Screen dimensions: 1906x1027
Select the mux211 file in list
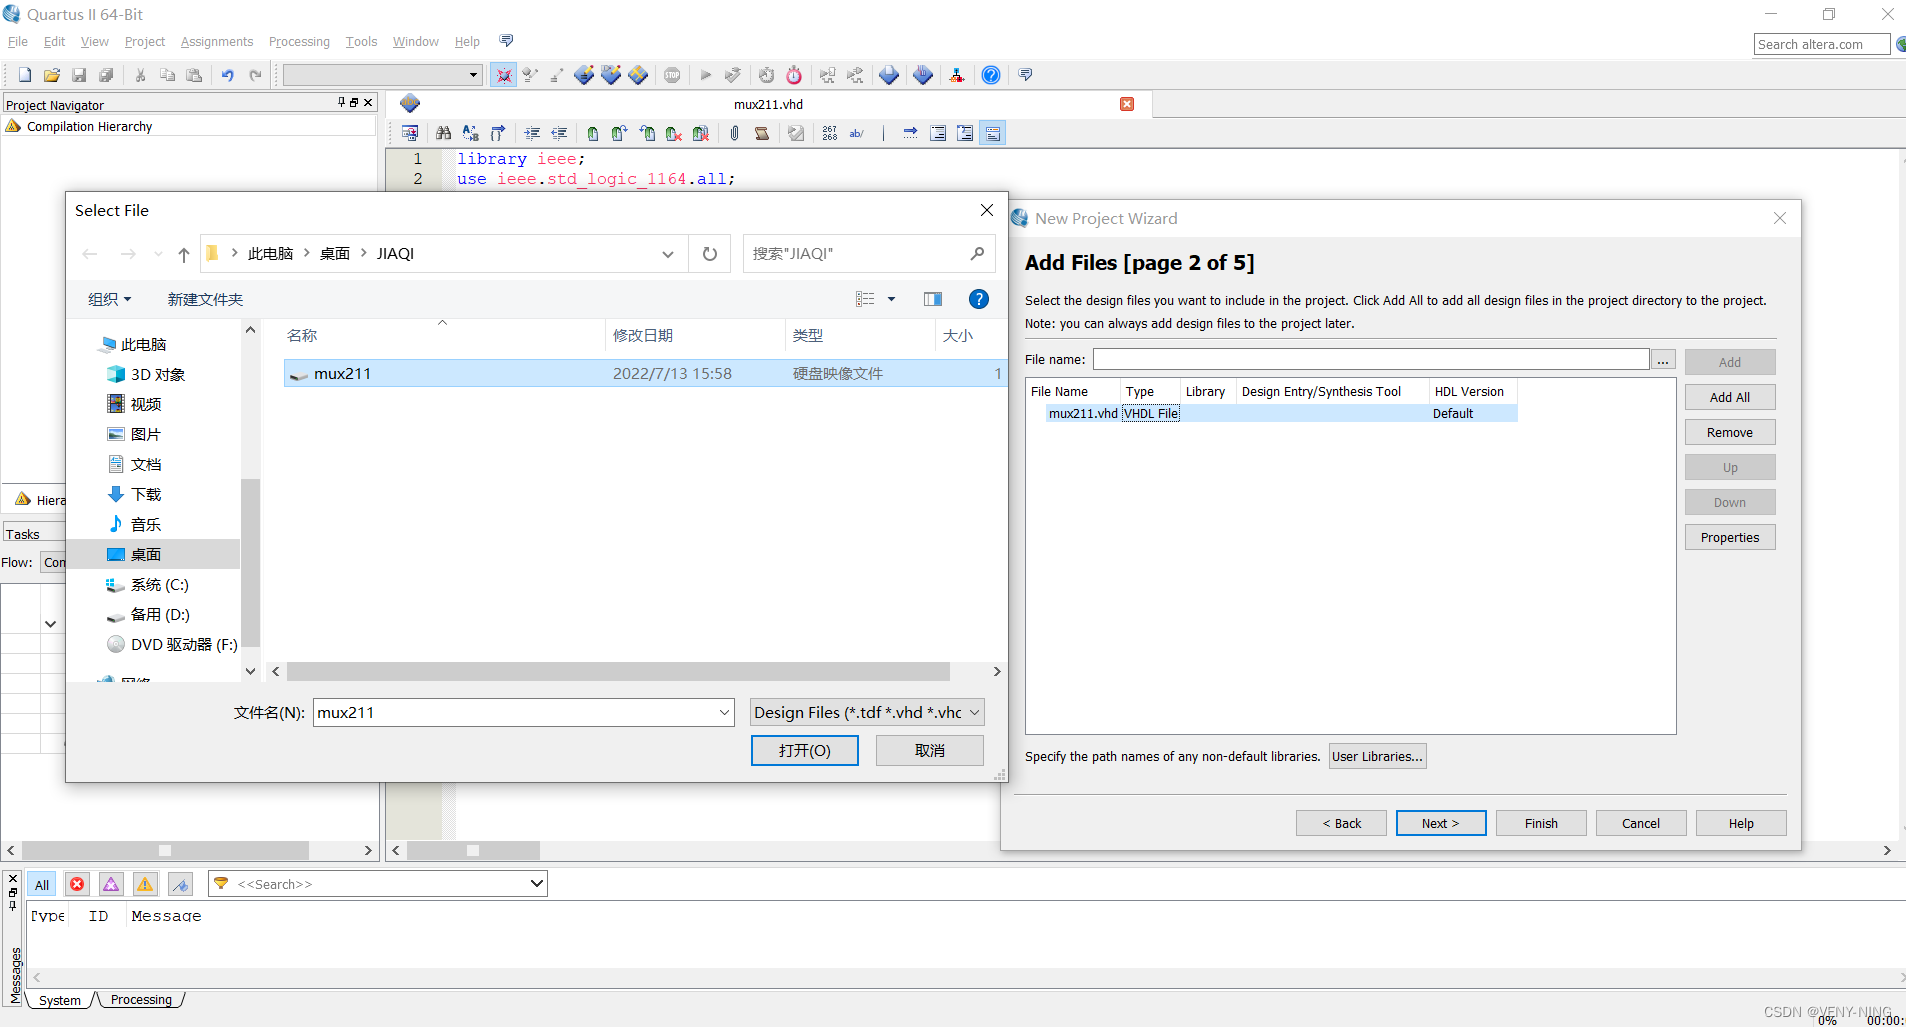click(645, 373)
